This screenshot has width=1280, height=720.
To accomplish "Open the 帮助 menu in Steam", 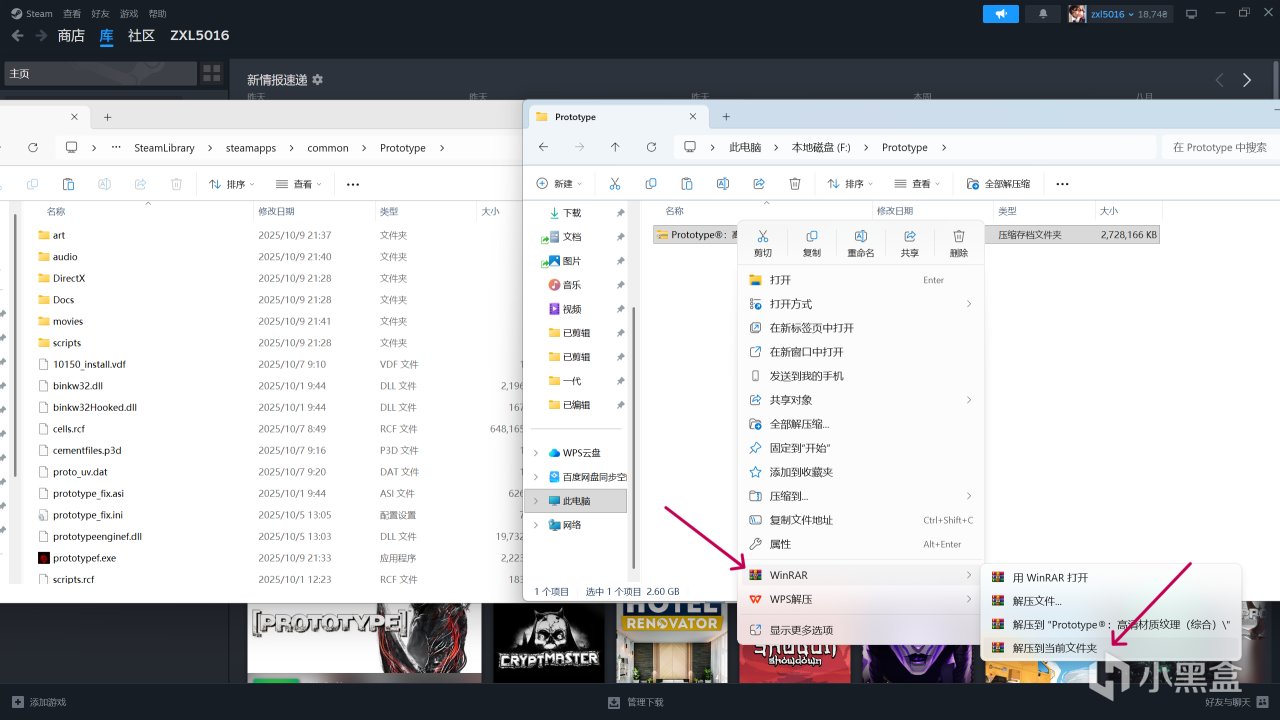I will (x=157, y=14).
